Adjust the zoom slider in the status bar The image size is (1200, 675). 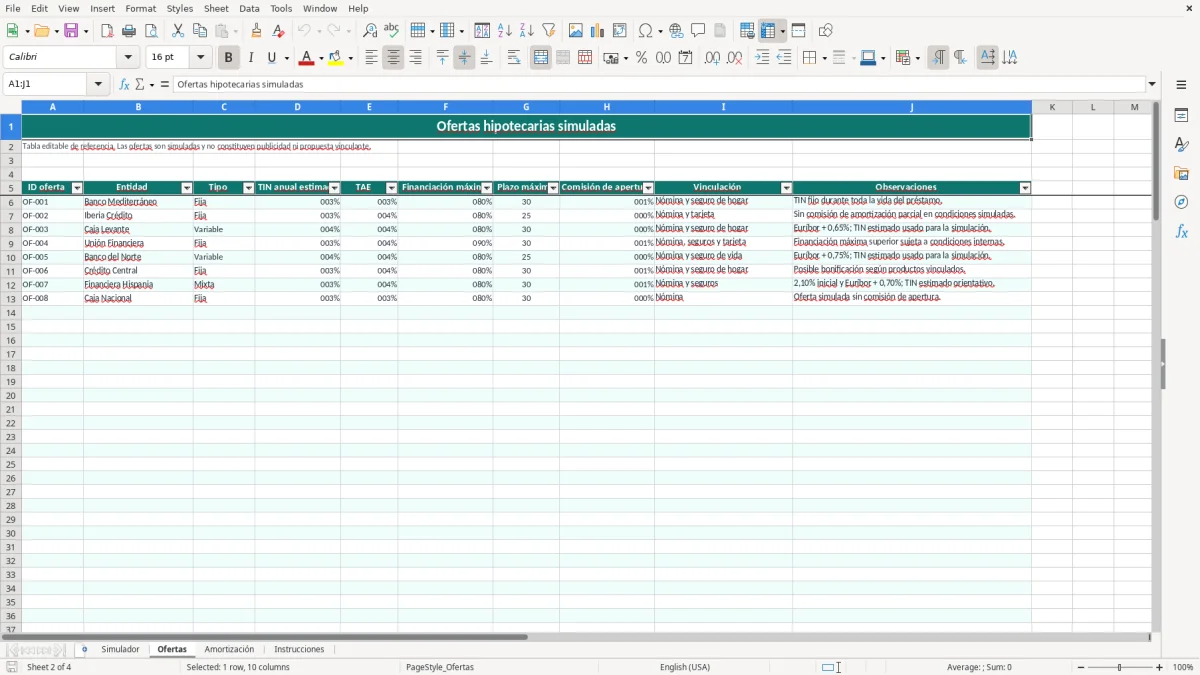[1120, 667]
